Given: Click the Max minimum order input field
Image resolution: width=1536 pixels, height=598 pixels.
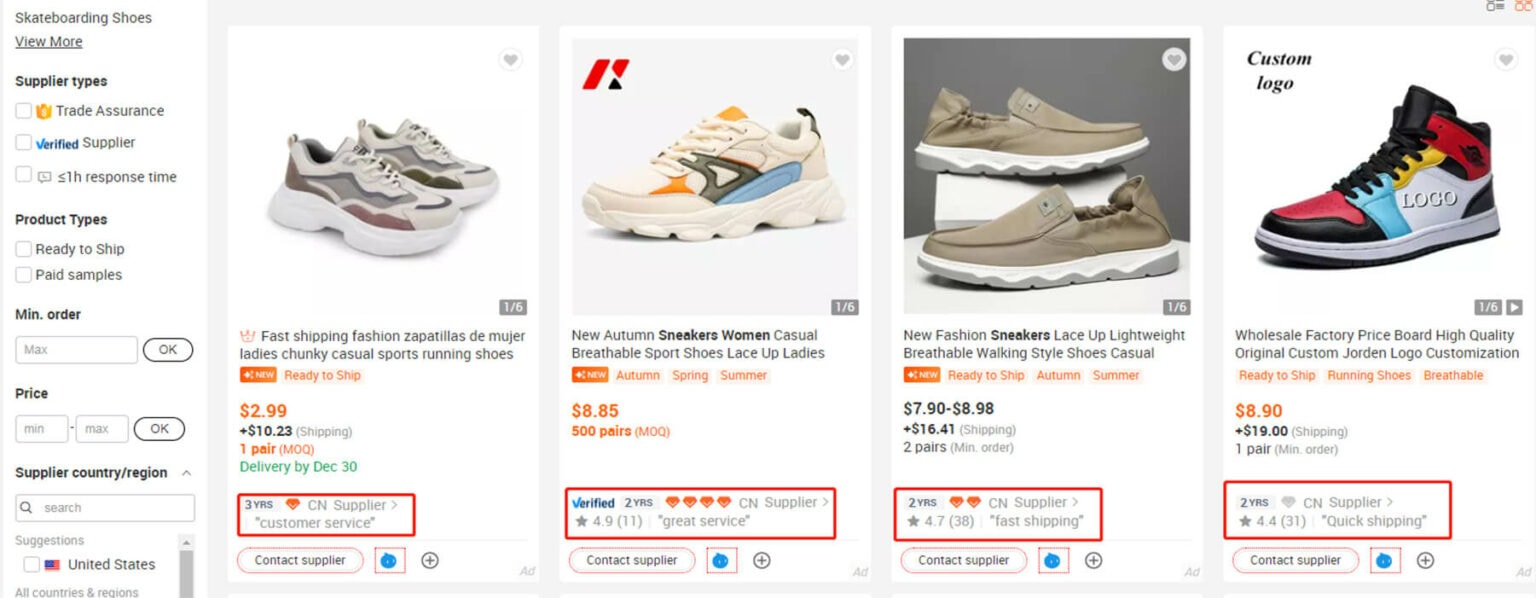Looking at the screenshot, I should tap(75, 349).
